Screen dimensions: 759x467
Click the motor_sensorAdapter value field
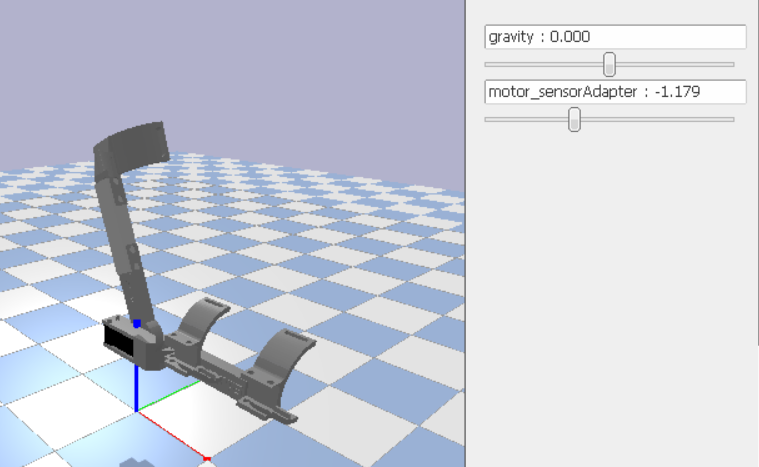(615, 92)
